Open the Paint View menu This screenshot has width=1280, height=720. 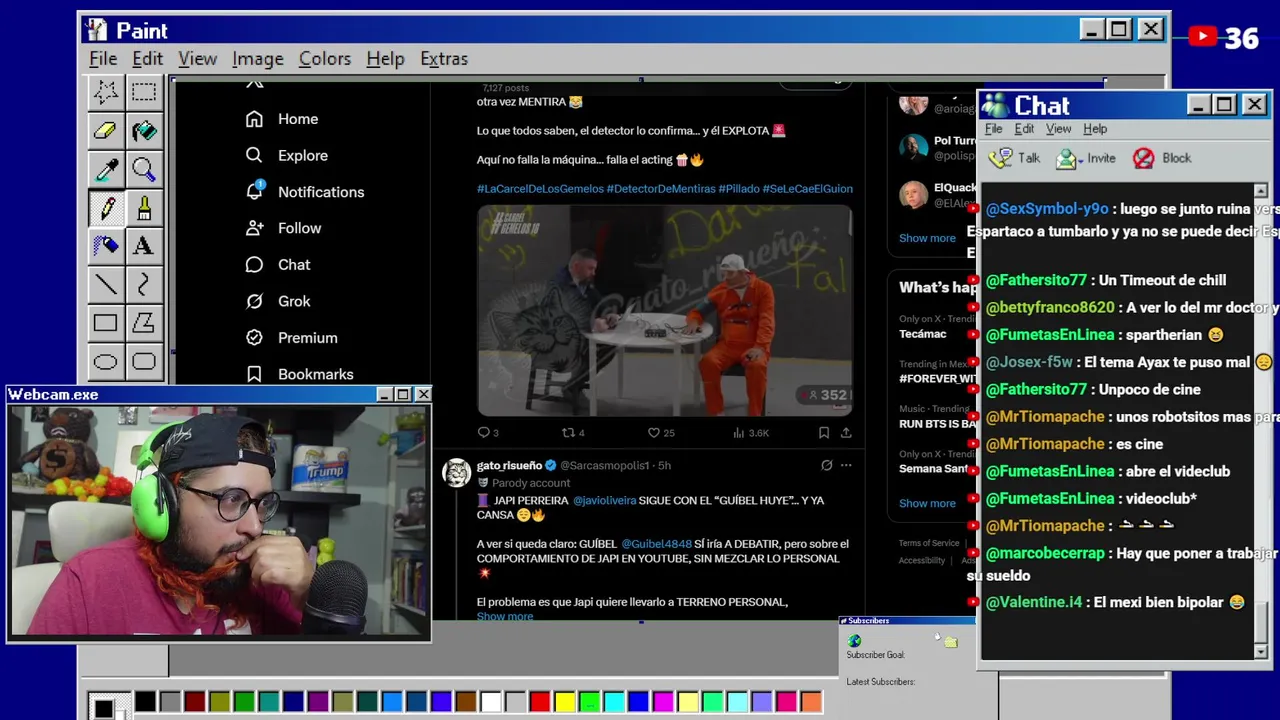click(x=197, y=59)
